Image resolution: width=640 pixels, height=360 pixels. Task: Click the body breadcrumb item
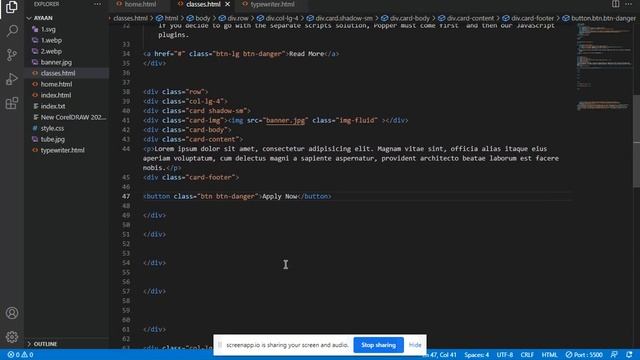(198, 18)
